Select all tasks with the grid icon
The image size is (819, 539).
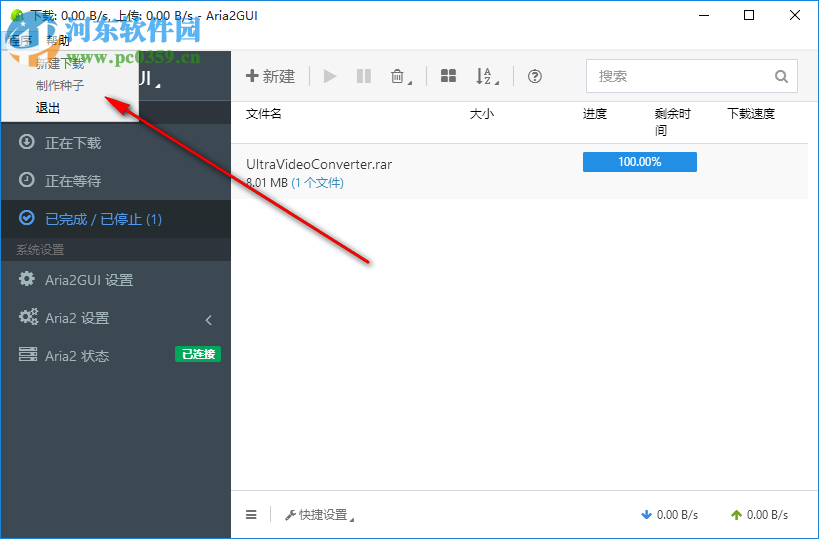click(448, 76)
